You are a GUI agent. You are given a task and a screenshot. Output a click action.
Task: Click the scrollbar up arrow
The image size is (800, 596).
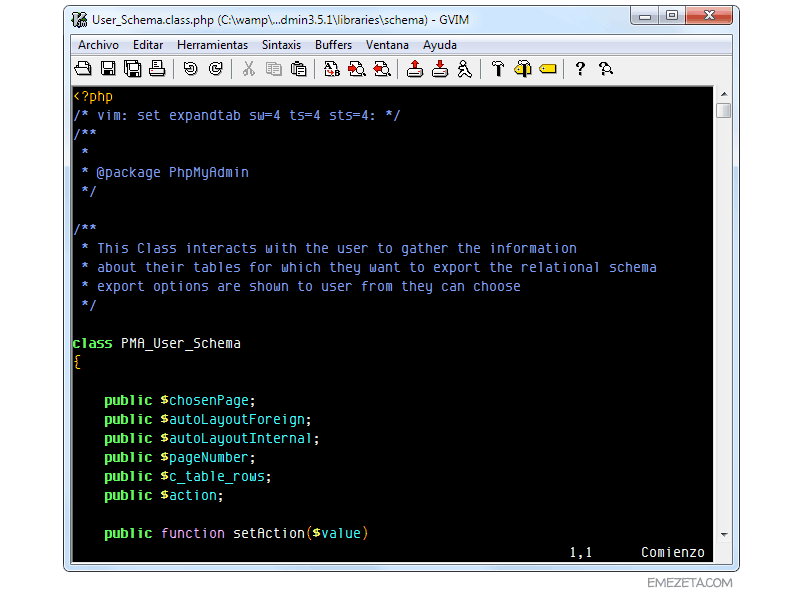(x=723, y=94)
